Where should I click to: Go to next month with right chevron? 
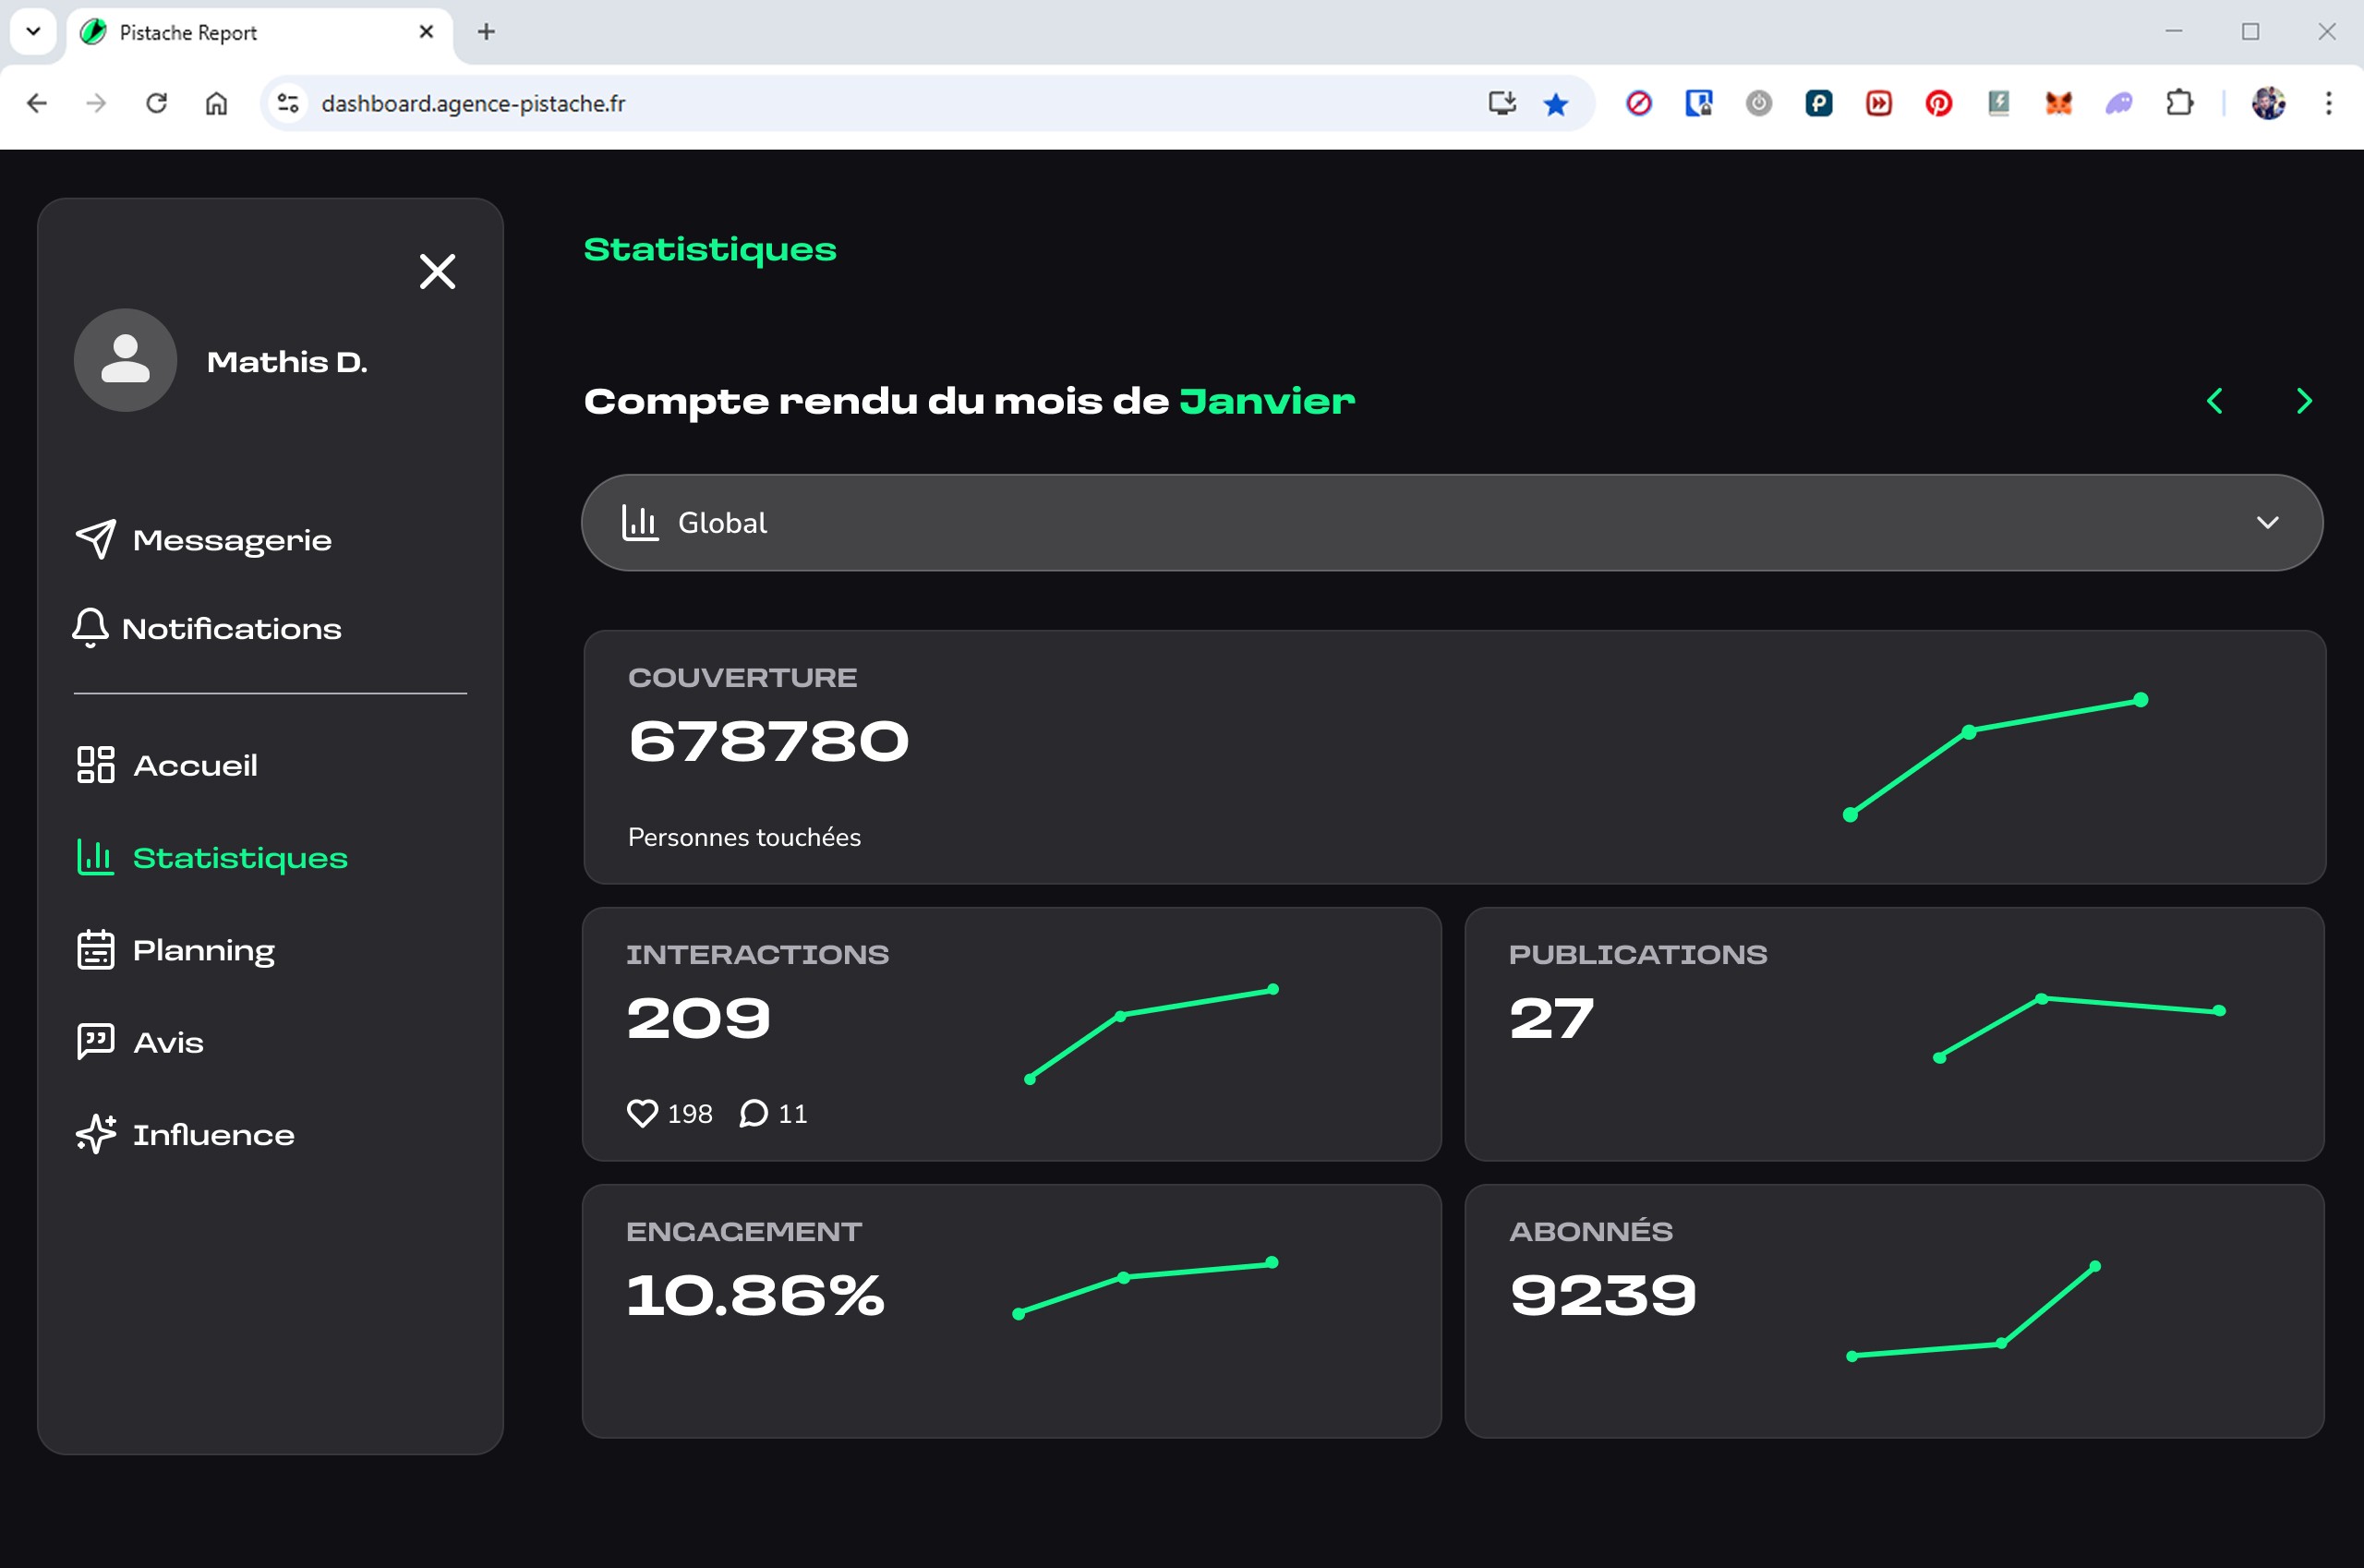2304,401
